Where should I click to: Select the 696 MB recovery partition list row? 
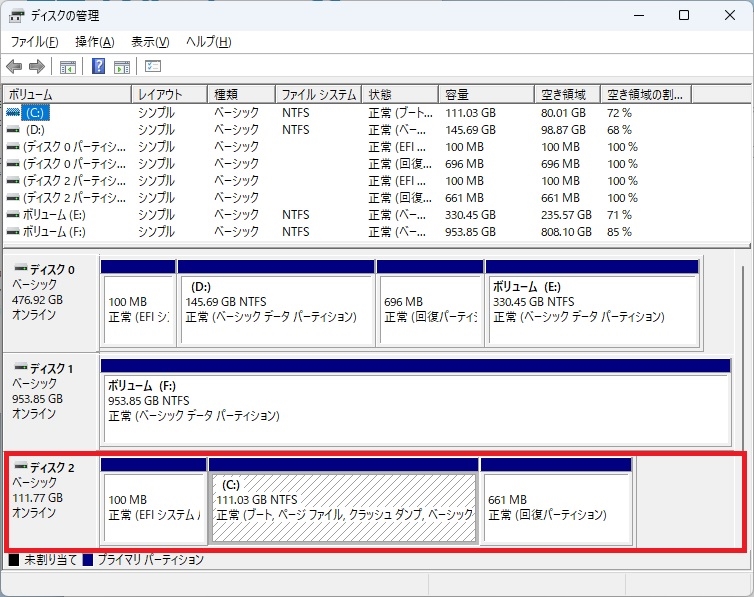pos(346,164)
